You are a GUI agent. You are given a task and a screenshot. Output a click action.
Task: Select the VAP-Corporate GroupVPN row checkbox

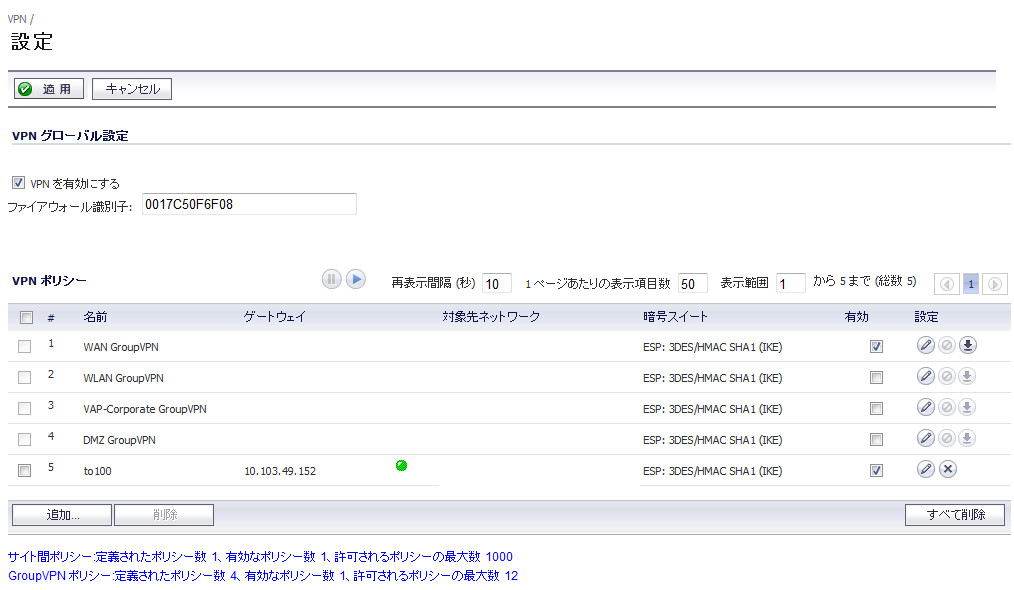click(x=25, y=409)
